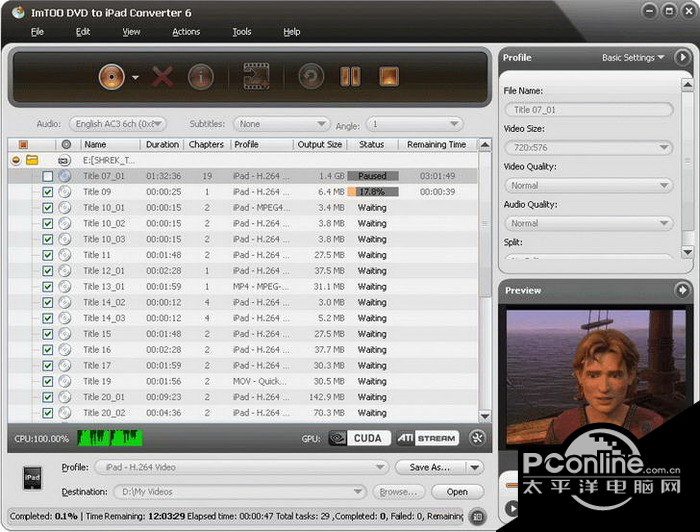Click the ATI Stream GPU button
The image size is (700, 532).
pyautogui.click(x=428, y=438)
